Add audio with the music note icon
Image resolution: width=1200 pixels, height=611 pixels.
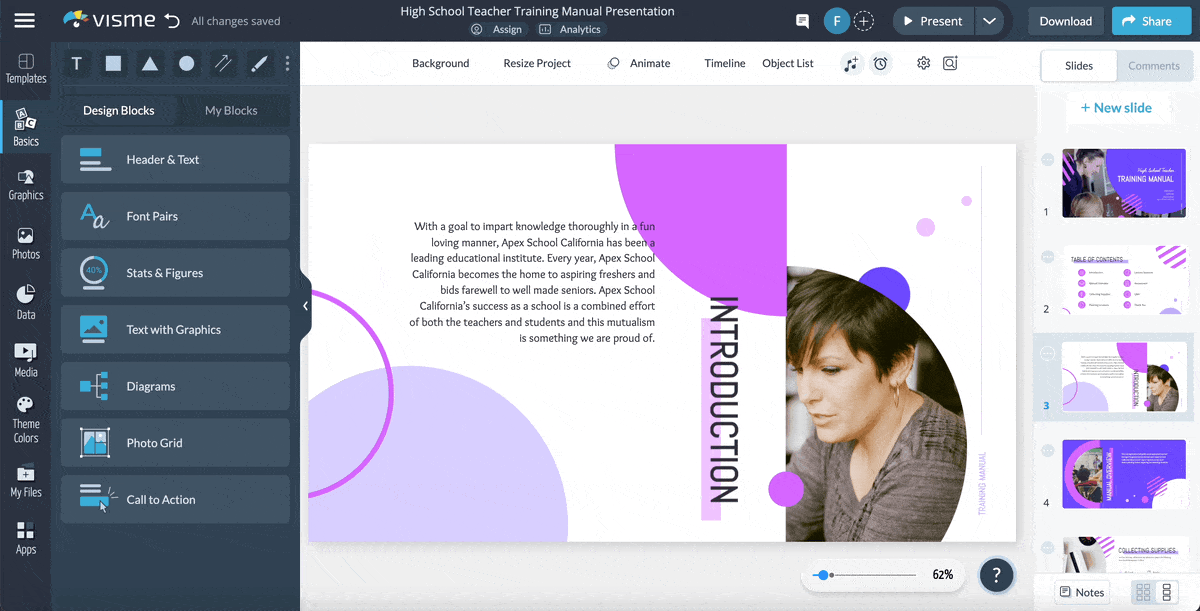coord(851,63)
